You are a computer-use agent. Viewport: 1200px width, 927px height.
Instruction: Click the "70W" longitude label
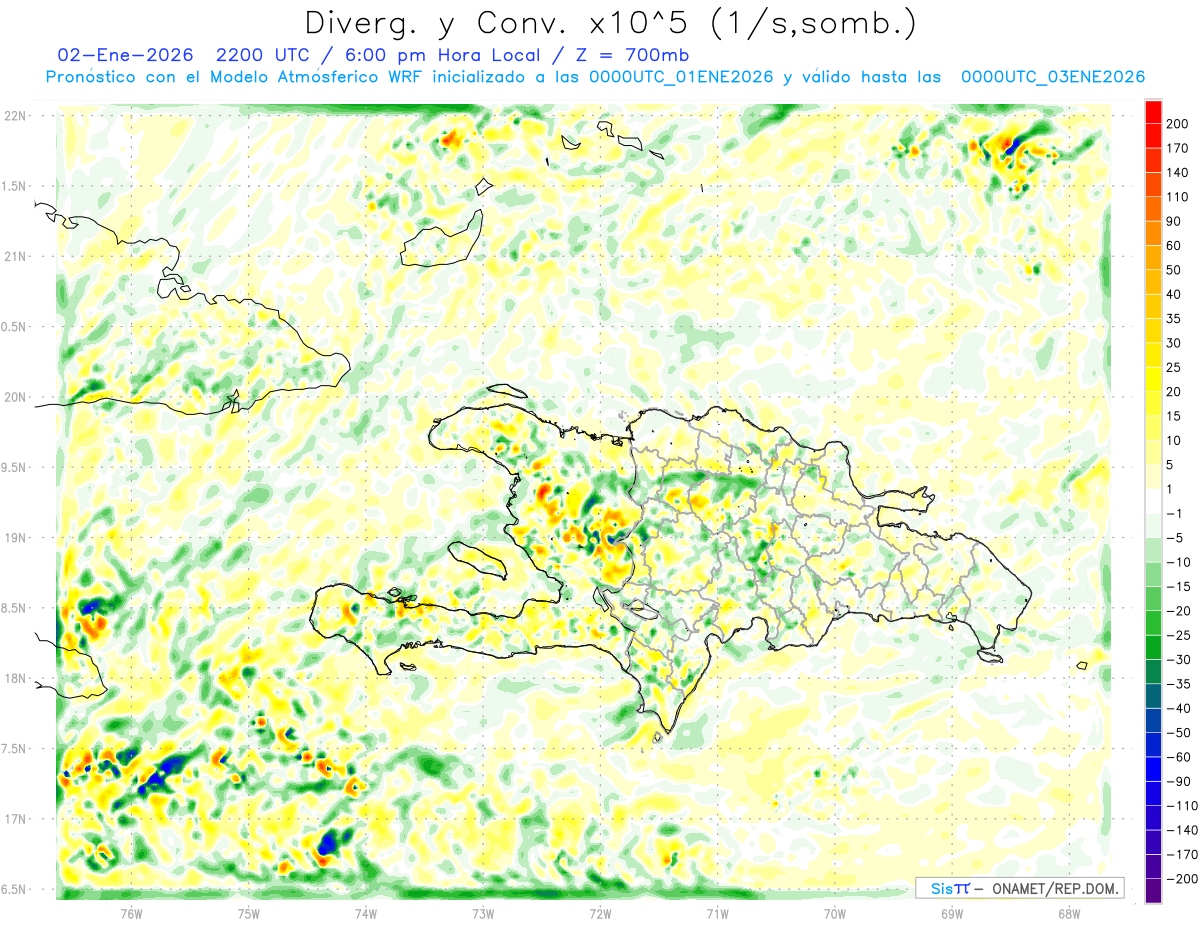[x=835, y=913]
